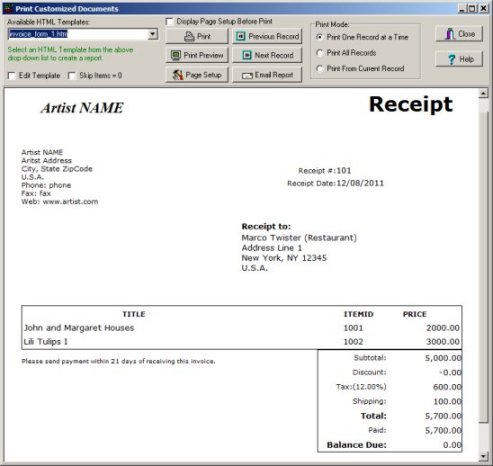Screen dimensions: 493x466
Task: Click the Help question mark icon
Action: coord(452,60)
